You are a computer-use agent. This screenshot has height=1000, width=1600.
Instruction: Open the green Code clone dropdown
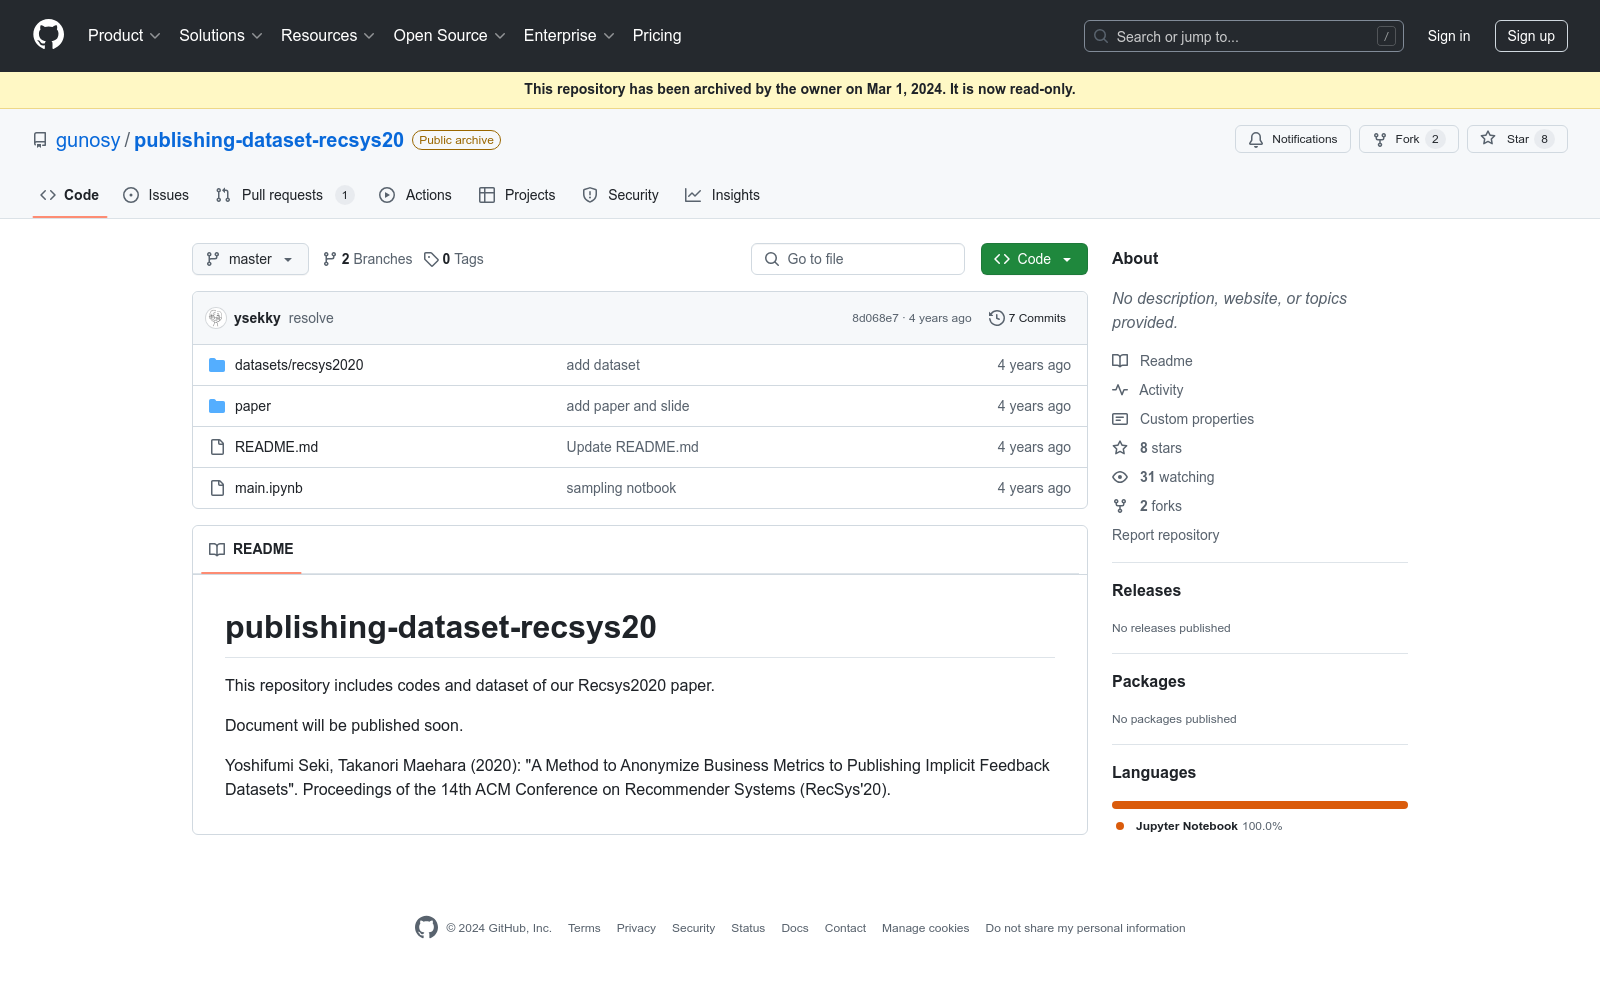(x=1034, y=259)
